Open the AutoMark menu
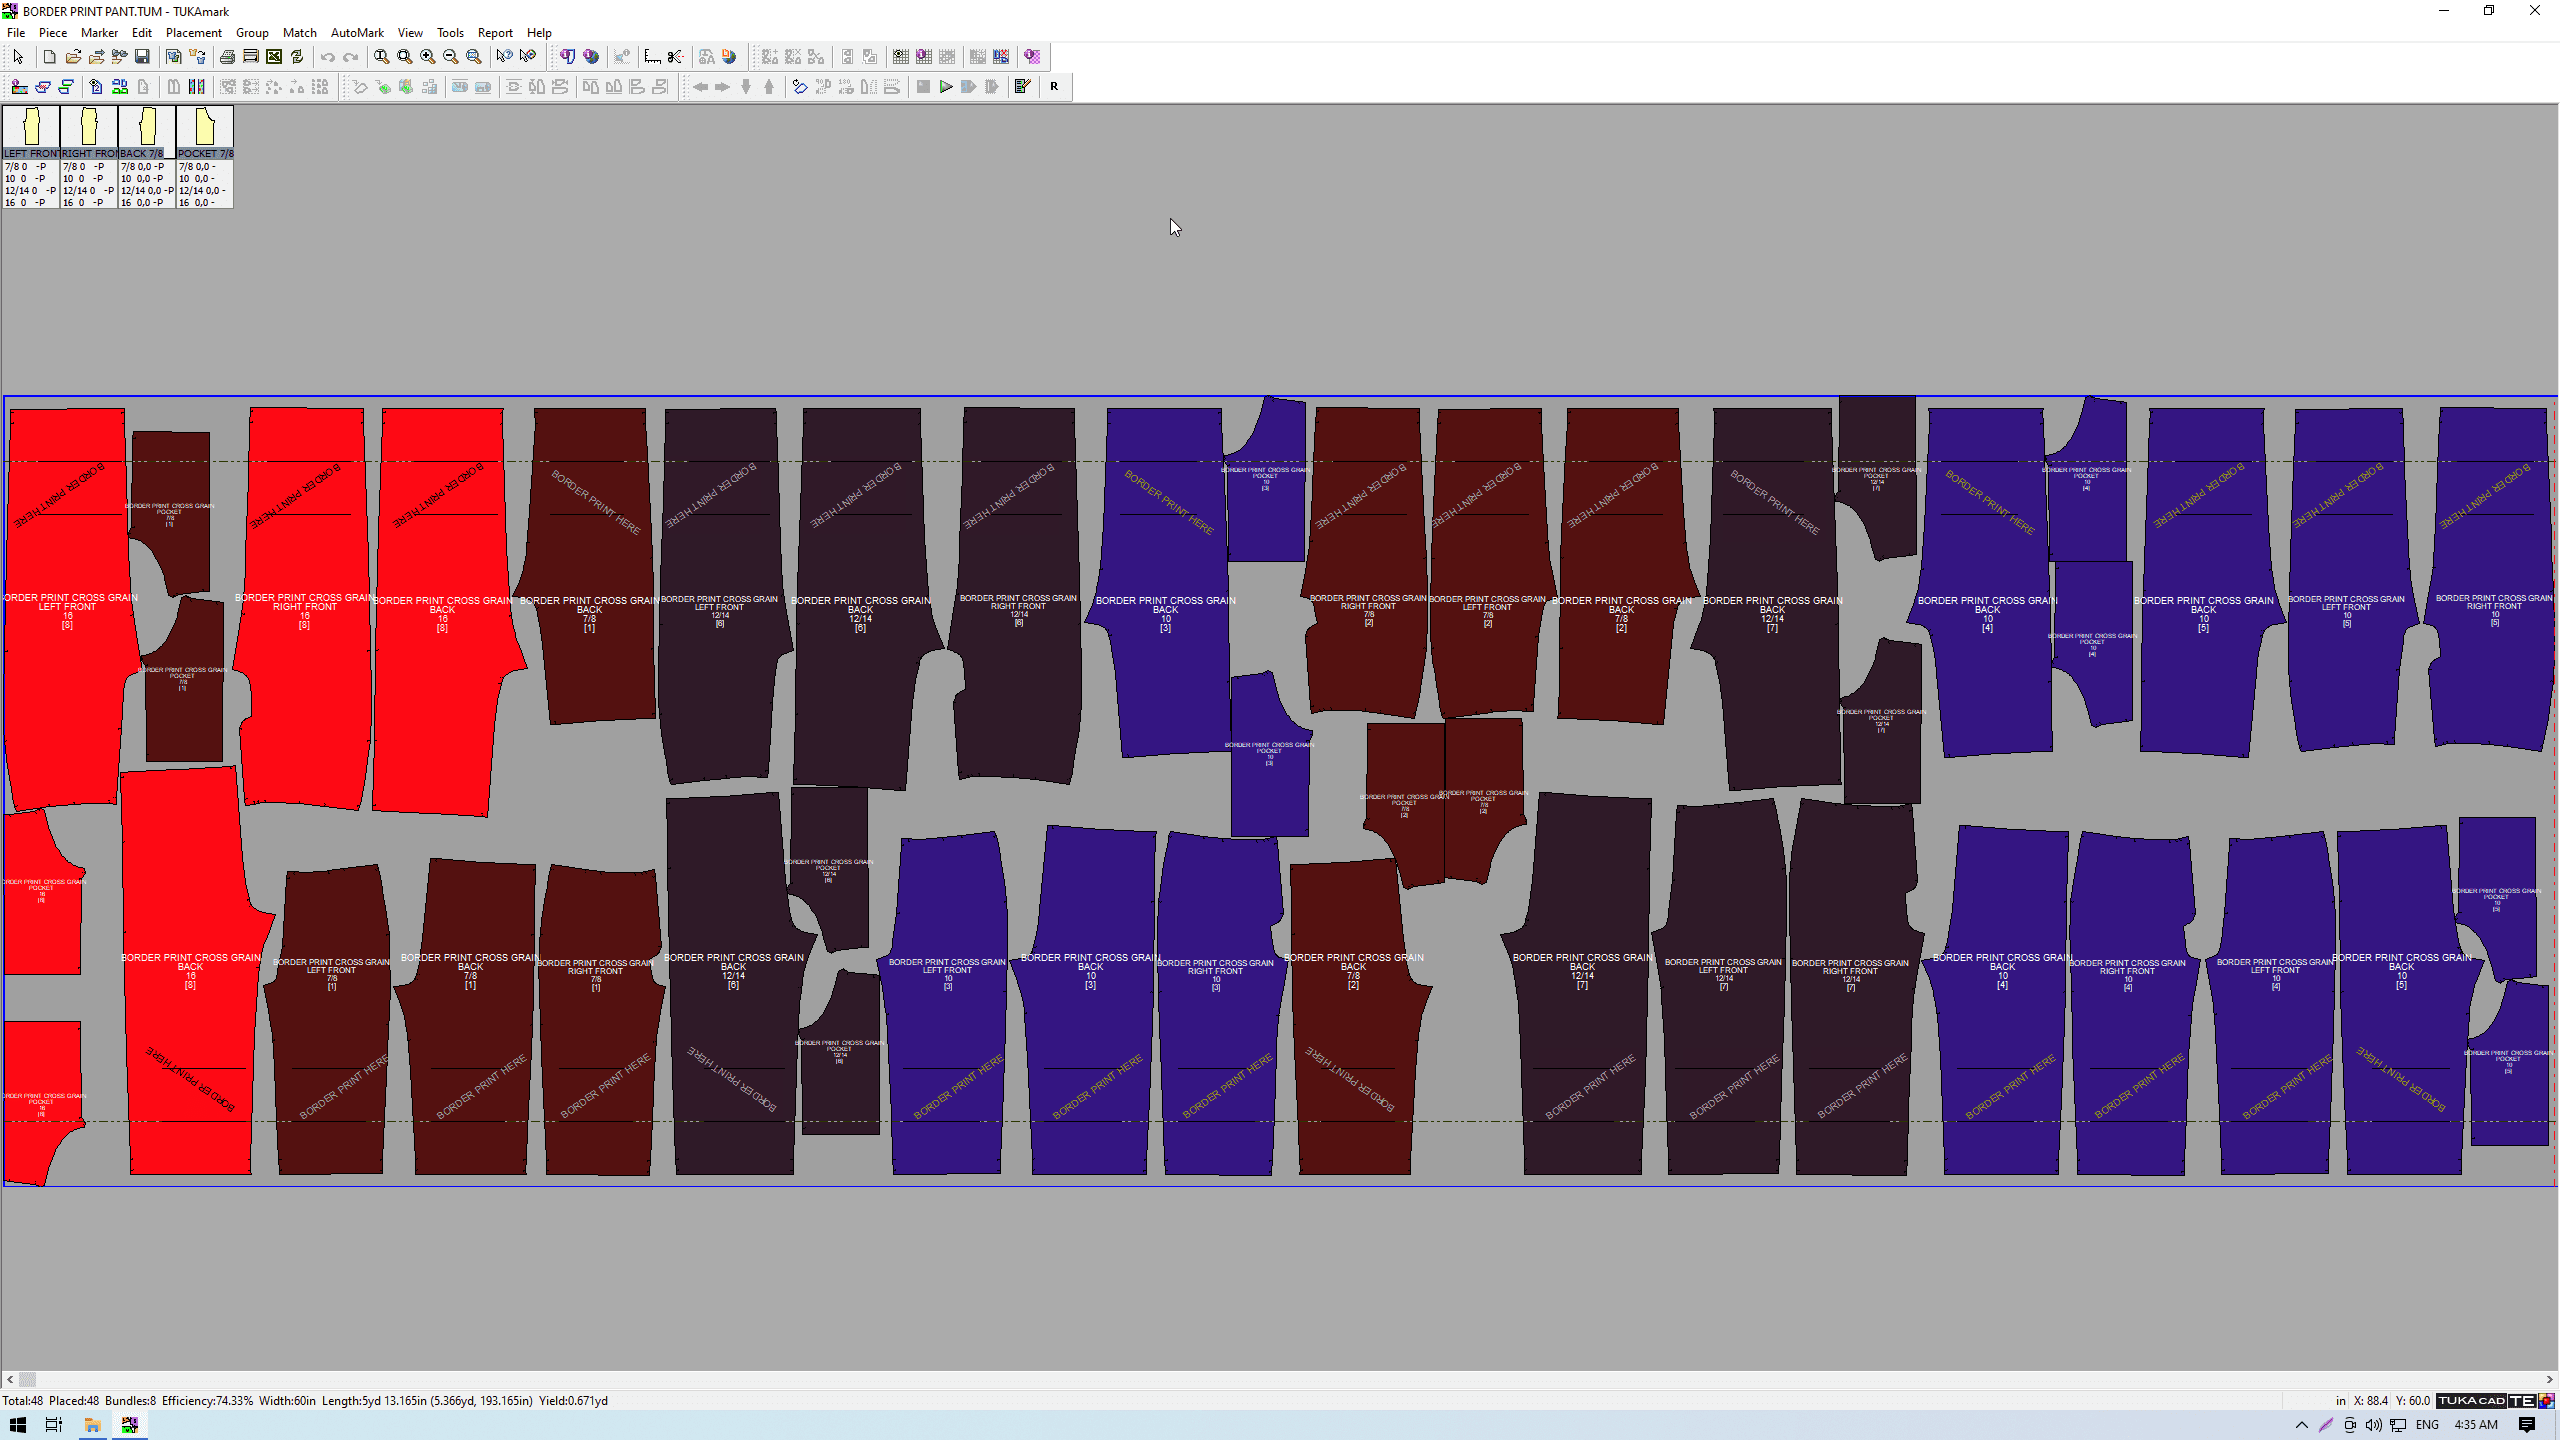 [x=357, y=33]
